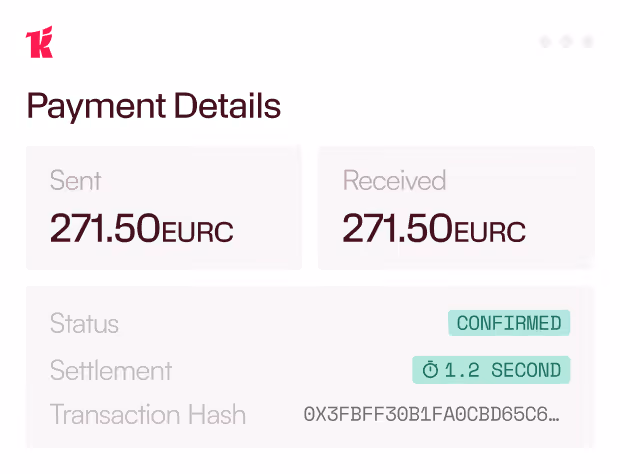
Task: Click the EURC currency in Received card
Action: [x=490, y=231]
